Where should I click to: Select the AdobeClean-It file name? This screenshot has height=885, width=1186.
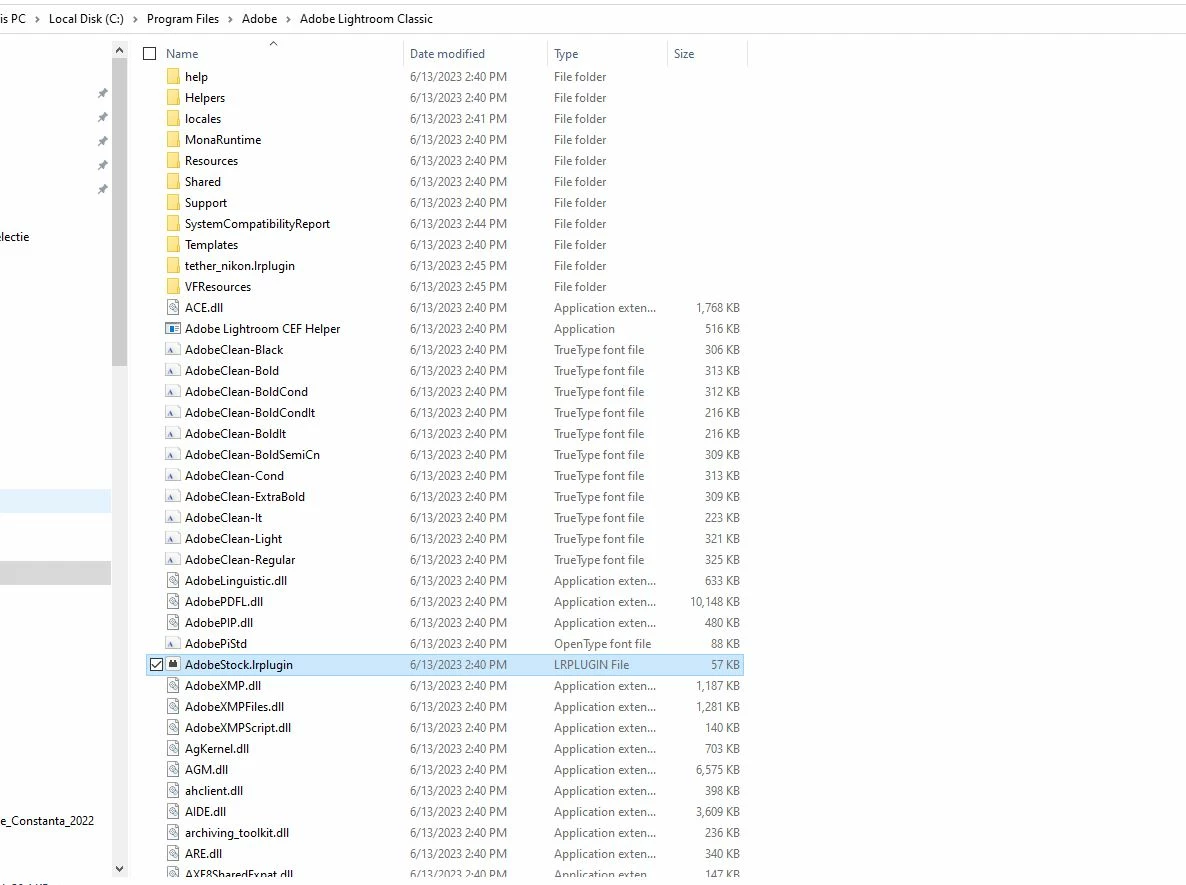224,517
